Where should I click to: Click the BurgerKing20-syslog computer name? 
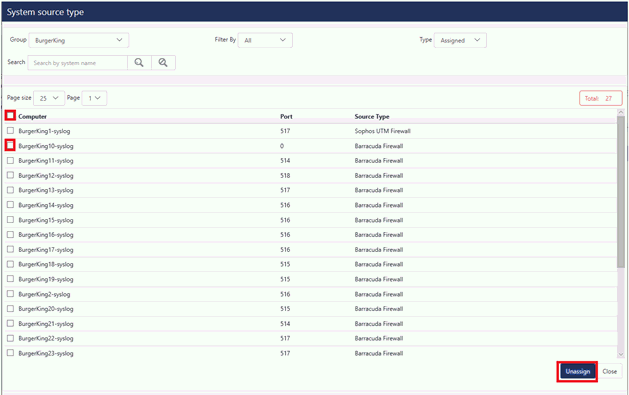pos(46,309)
